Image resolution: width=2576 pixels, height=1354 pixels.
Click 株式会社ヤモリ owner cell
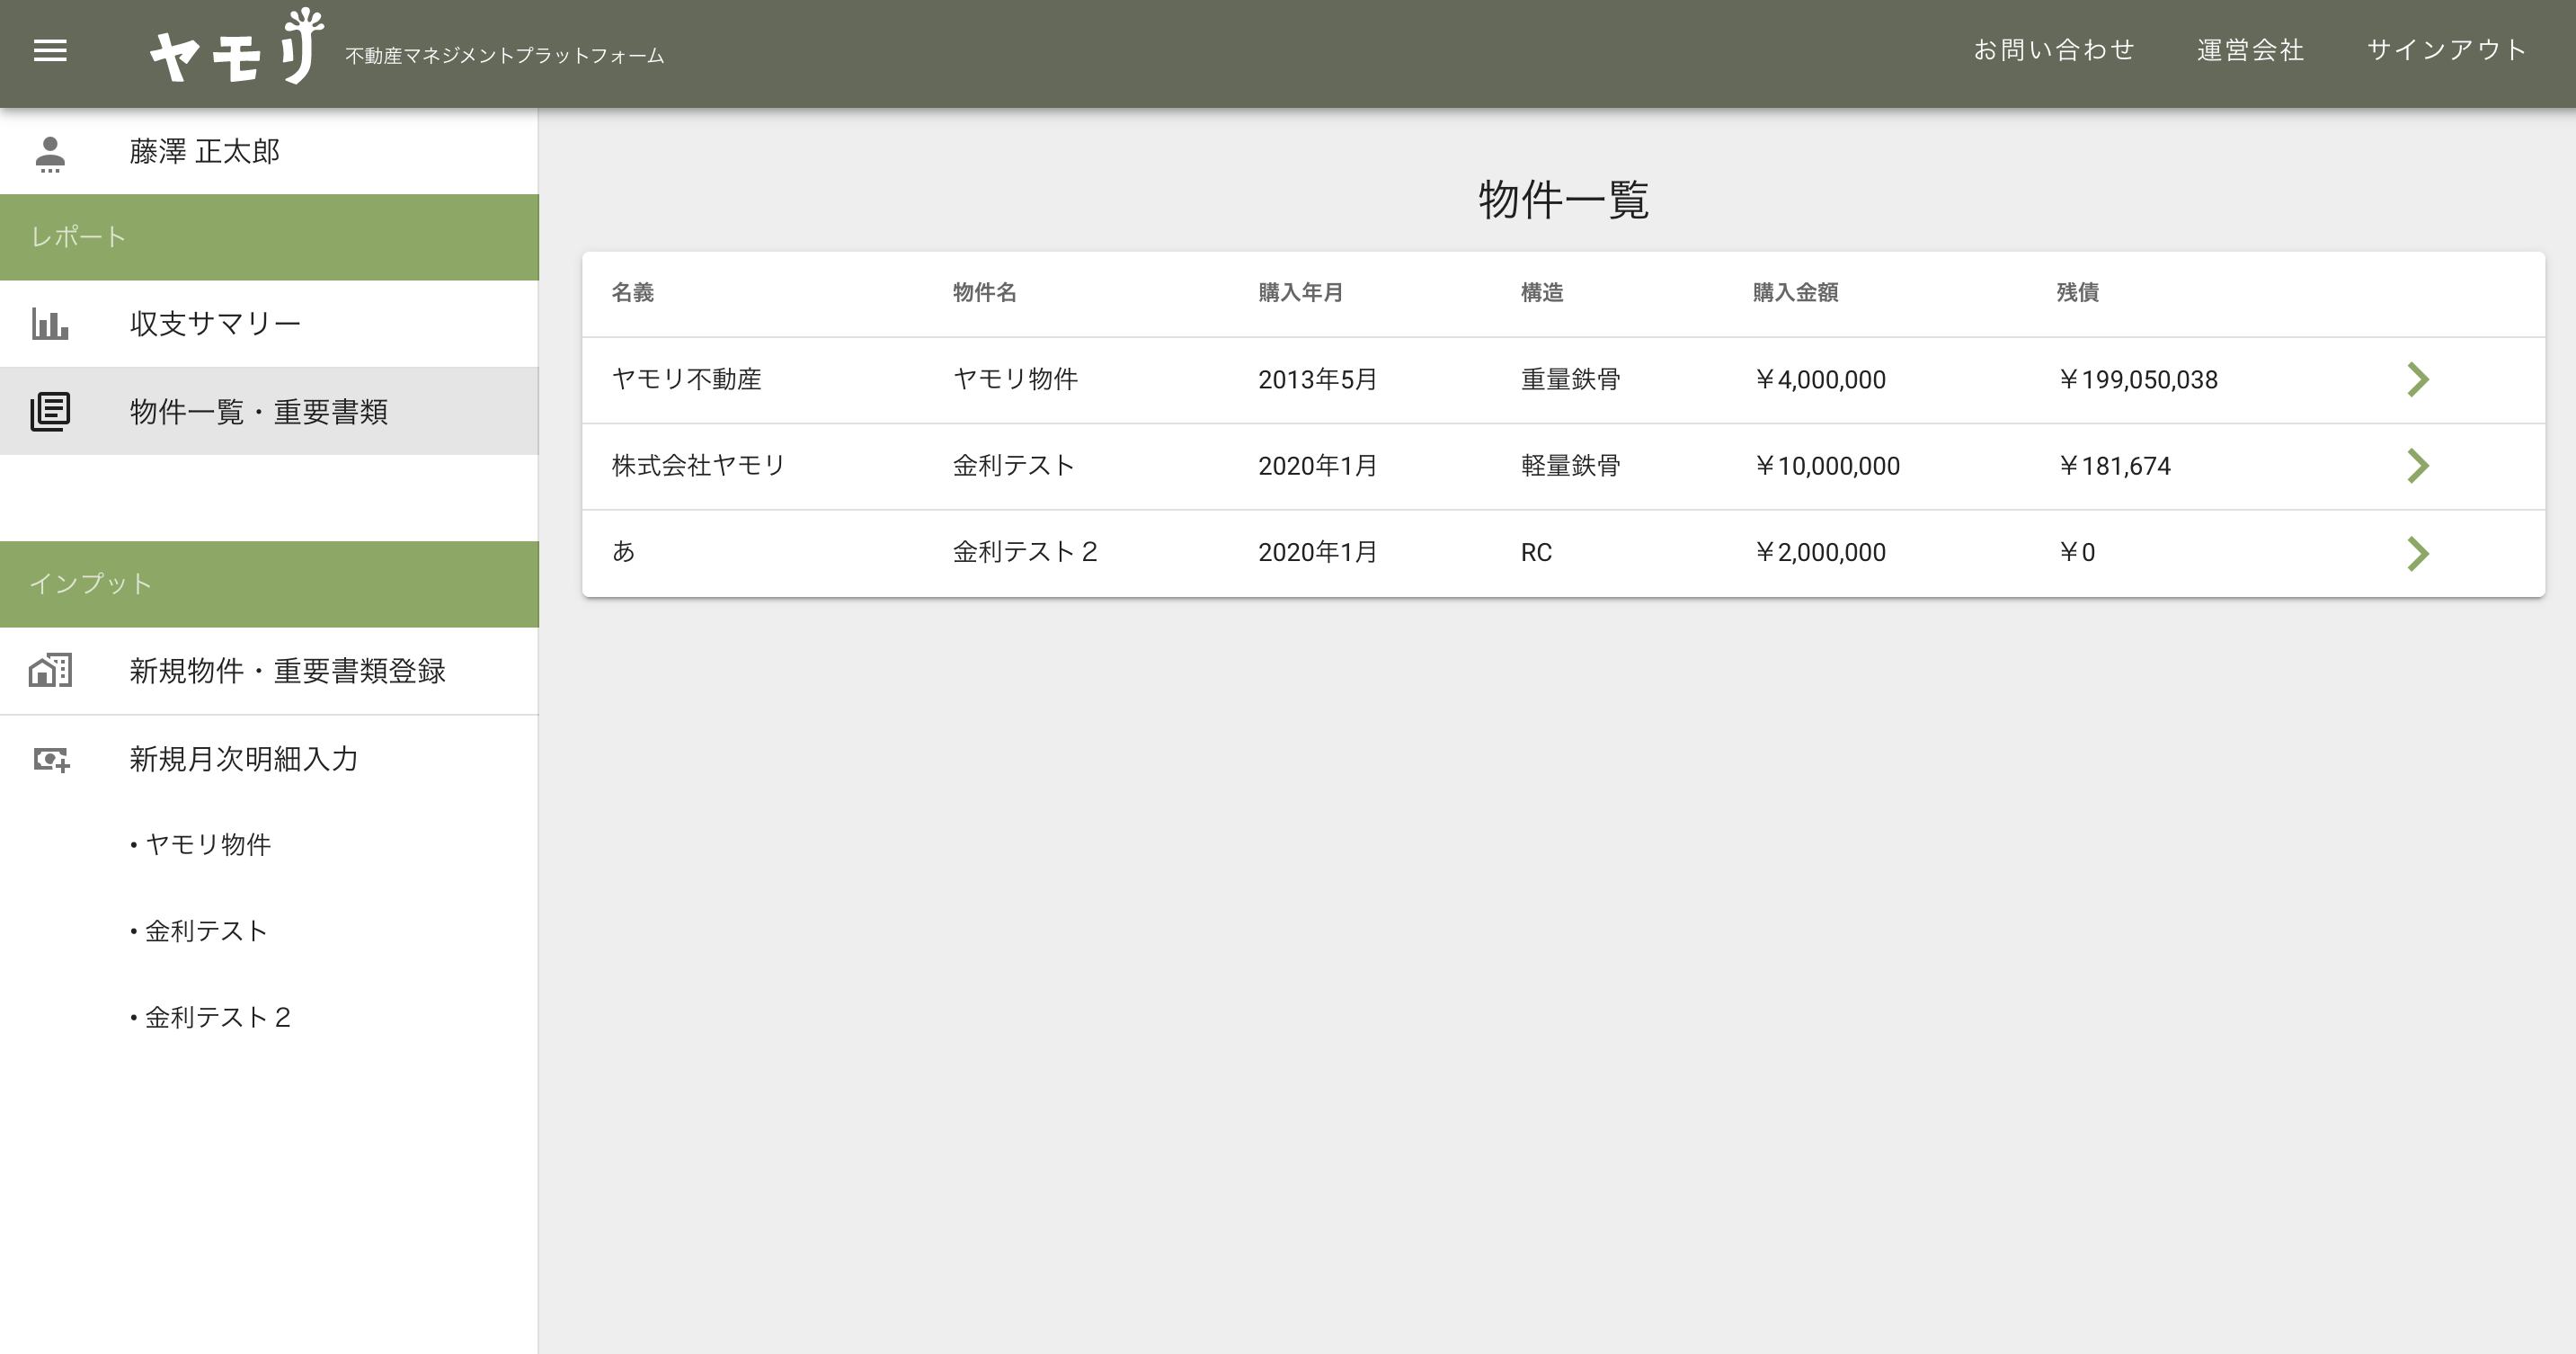pyautogui.click(x=698, y=465)
